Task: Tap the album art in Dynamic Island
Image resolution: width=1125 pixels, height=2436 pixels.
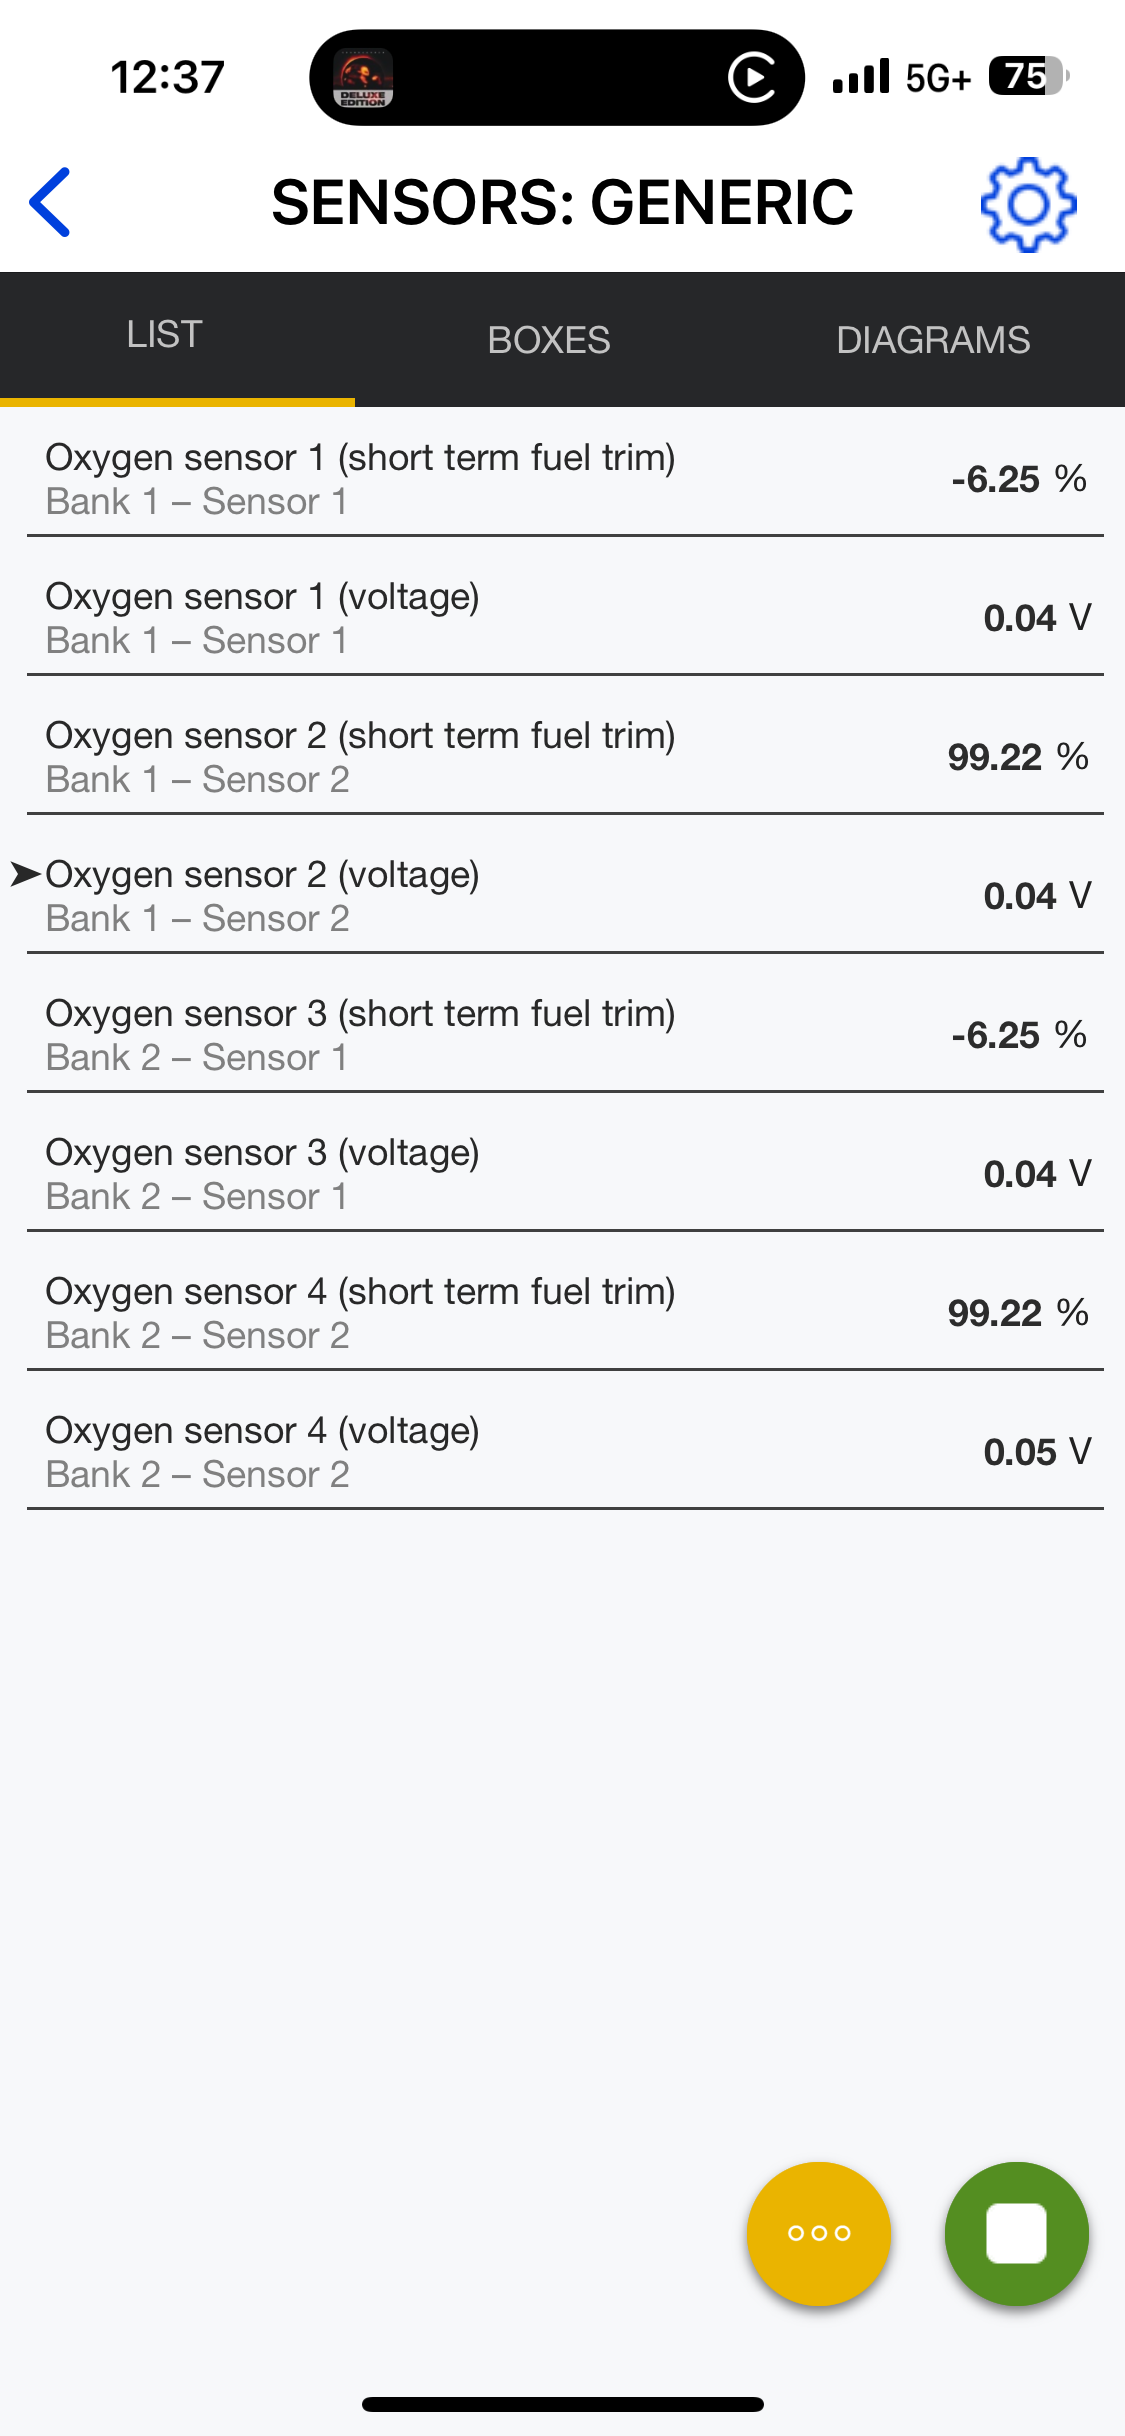Action: coord(363,78)
